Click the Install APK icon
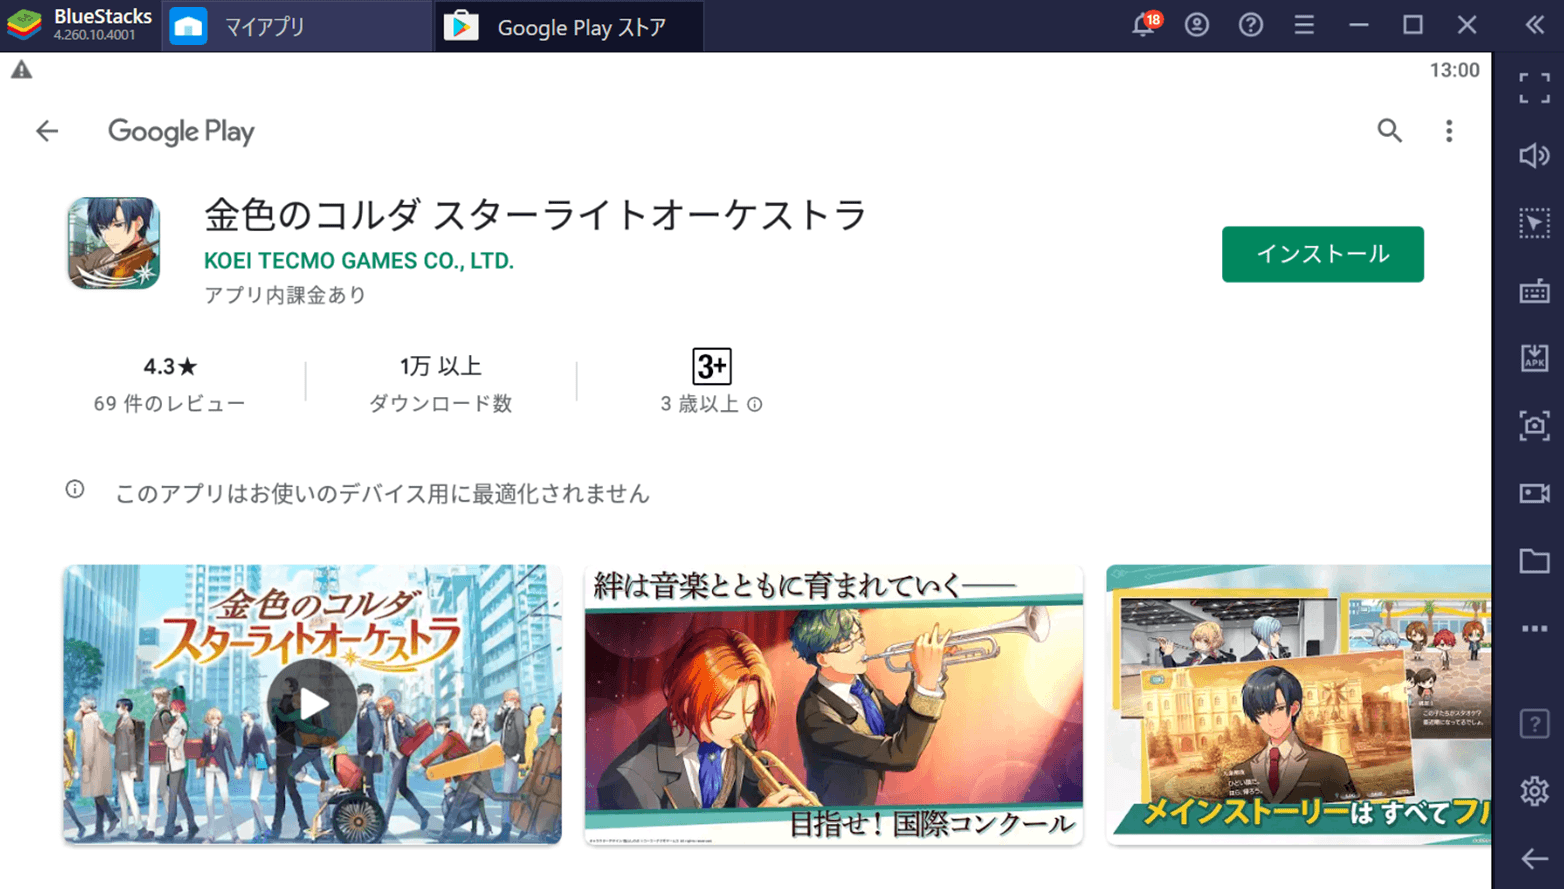The height and width of the screenshot is (889, 1564). 1534,358
